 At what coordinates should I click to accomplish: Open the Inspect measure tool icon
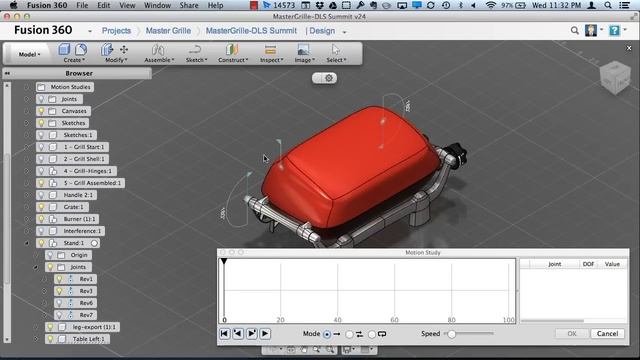point(270,50)
